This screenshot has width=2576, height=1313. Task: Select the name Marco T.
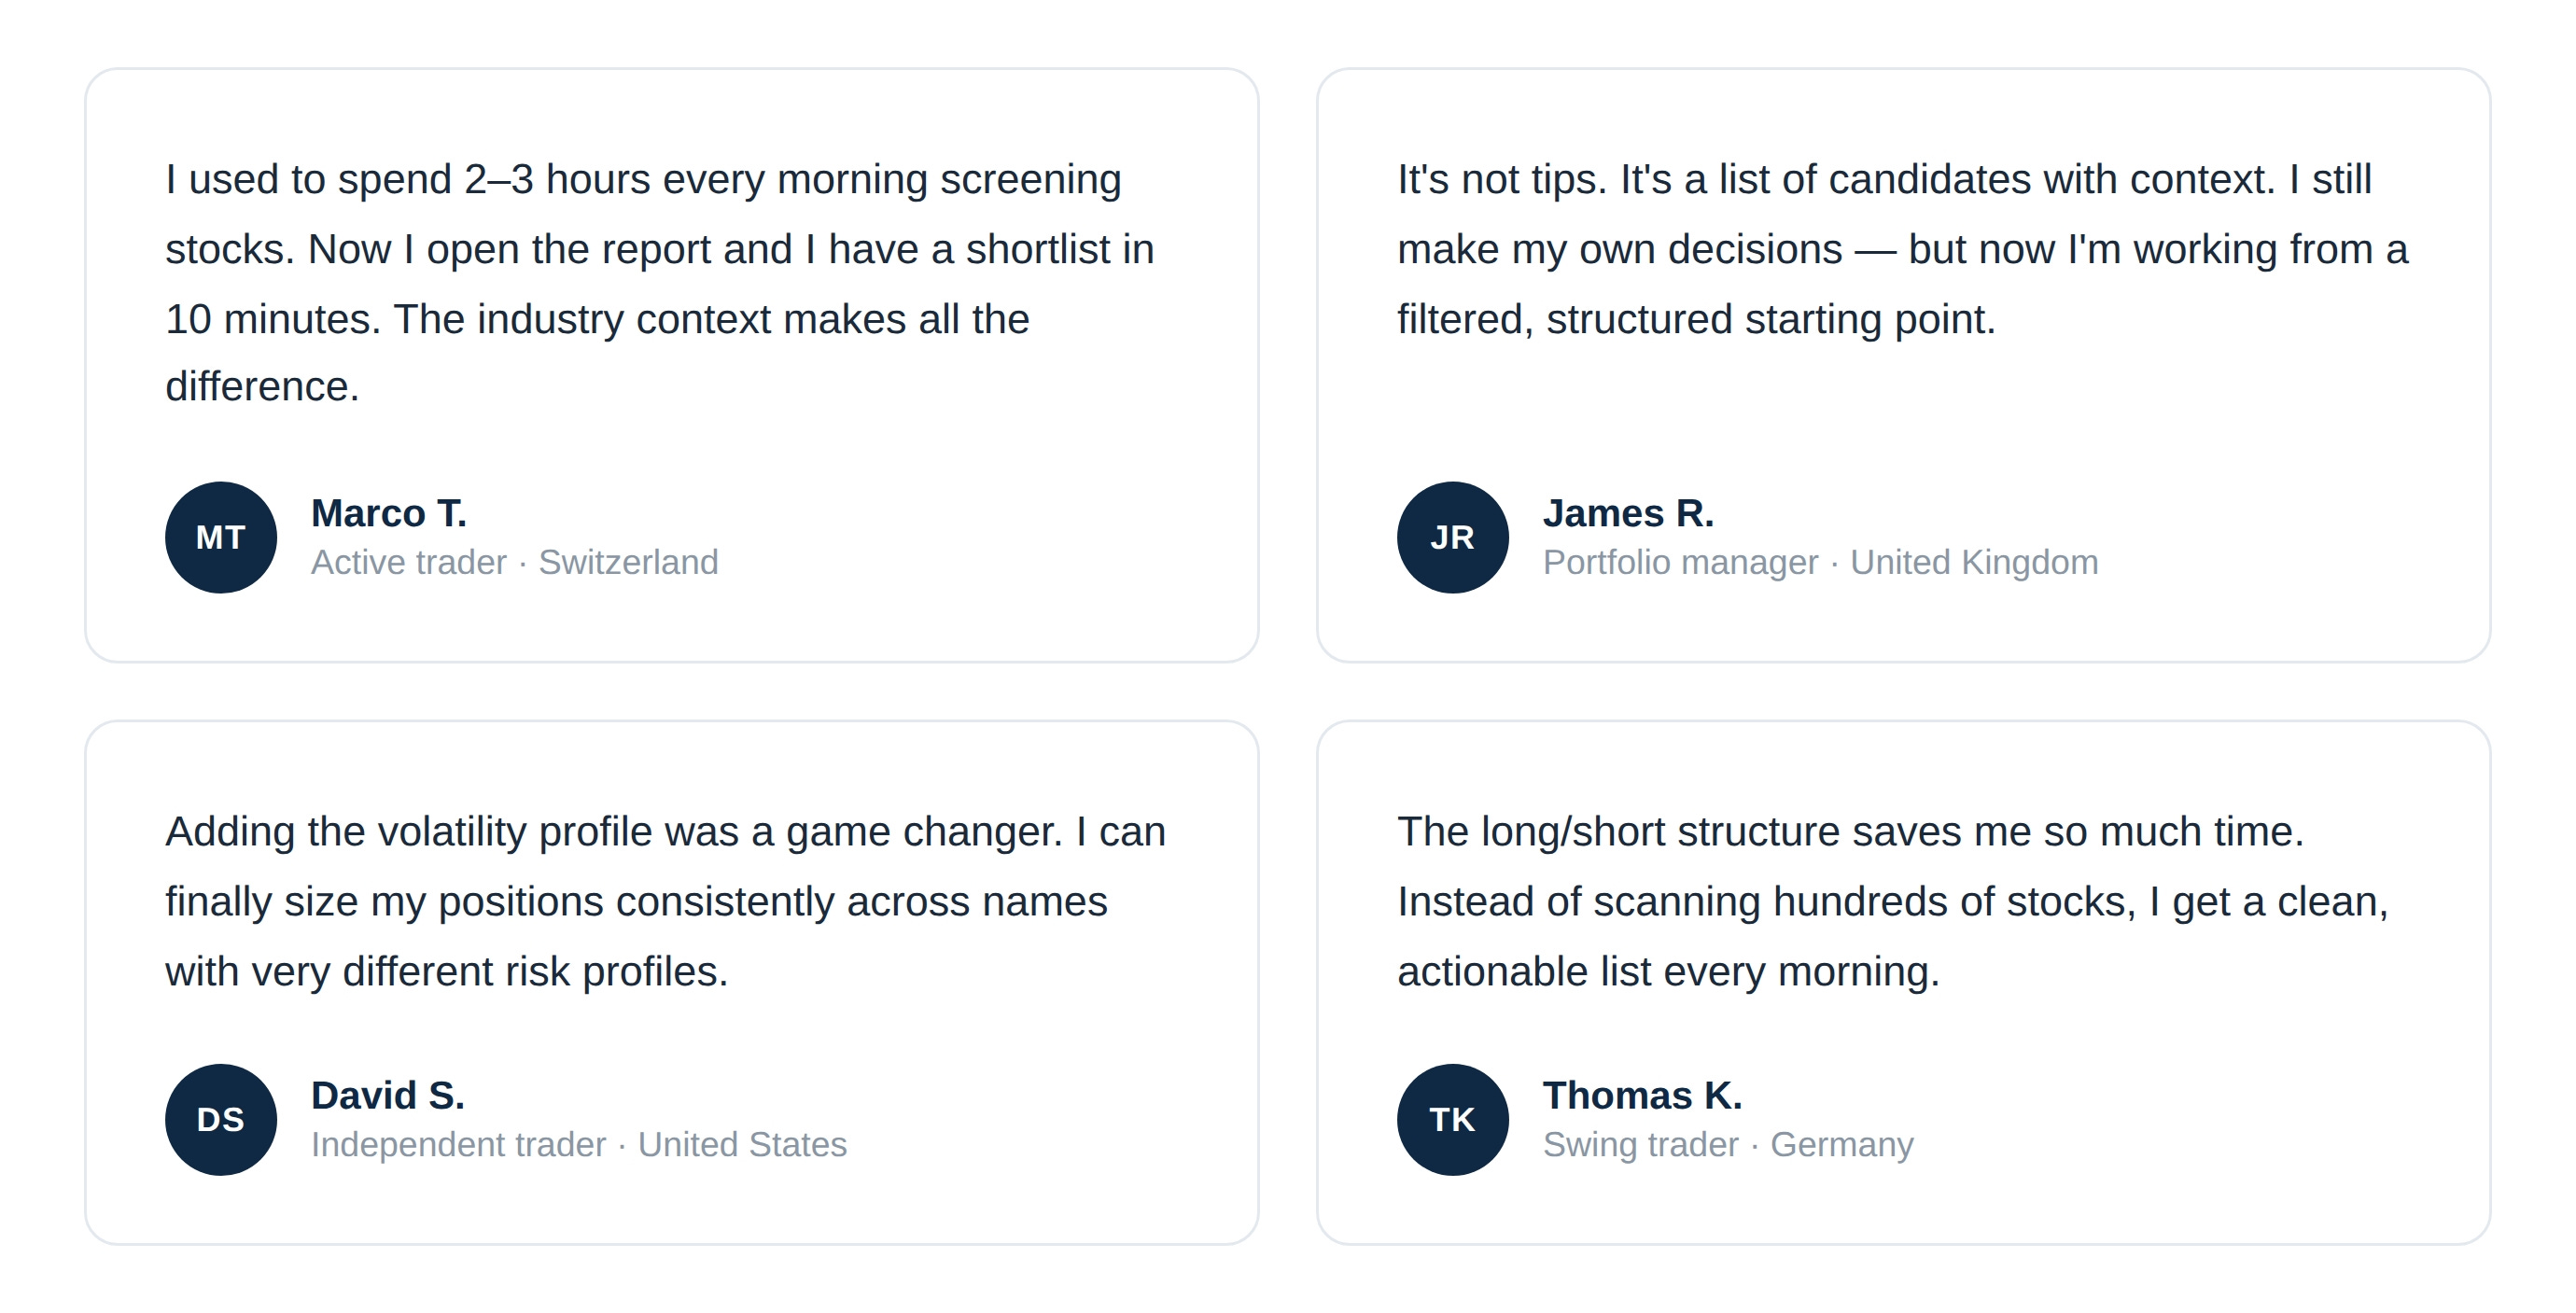coord(389,513)
